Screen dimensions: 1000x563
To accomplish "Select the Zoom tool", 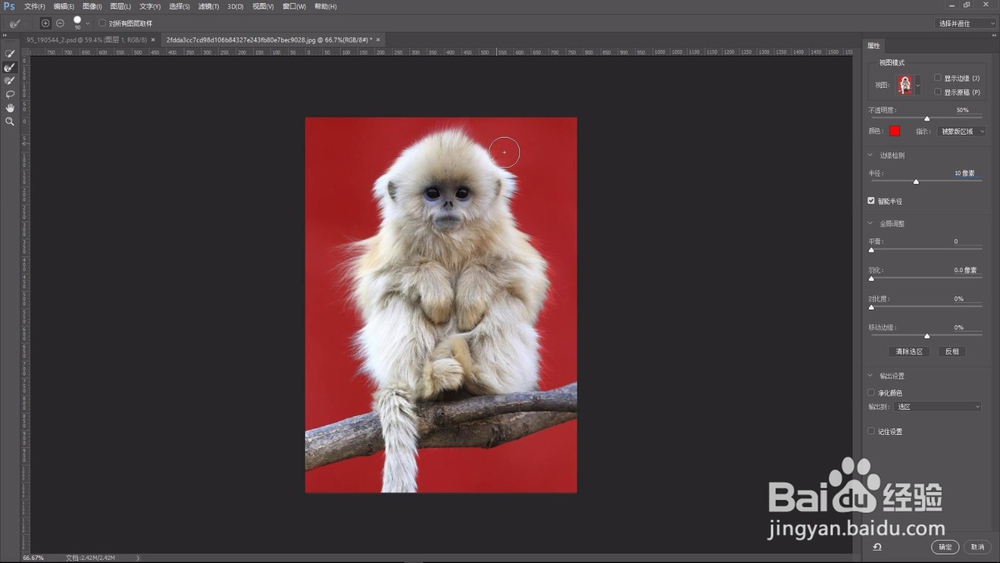I will [x=10, y=121].
